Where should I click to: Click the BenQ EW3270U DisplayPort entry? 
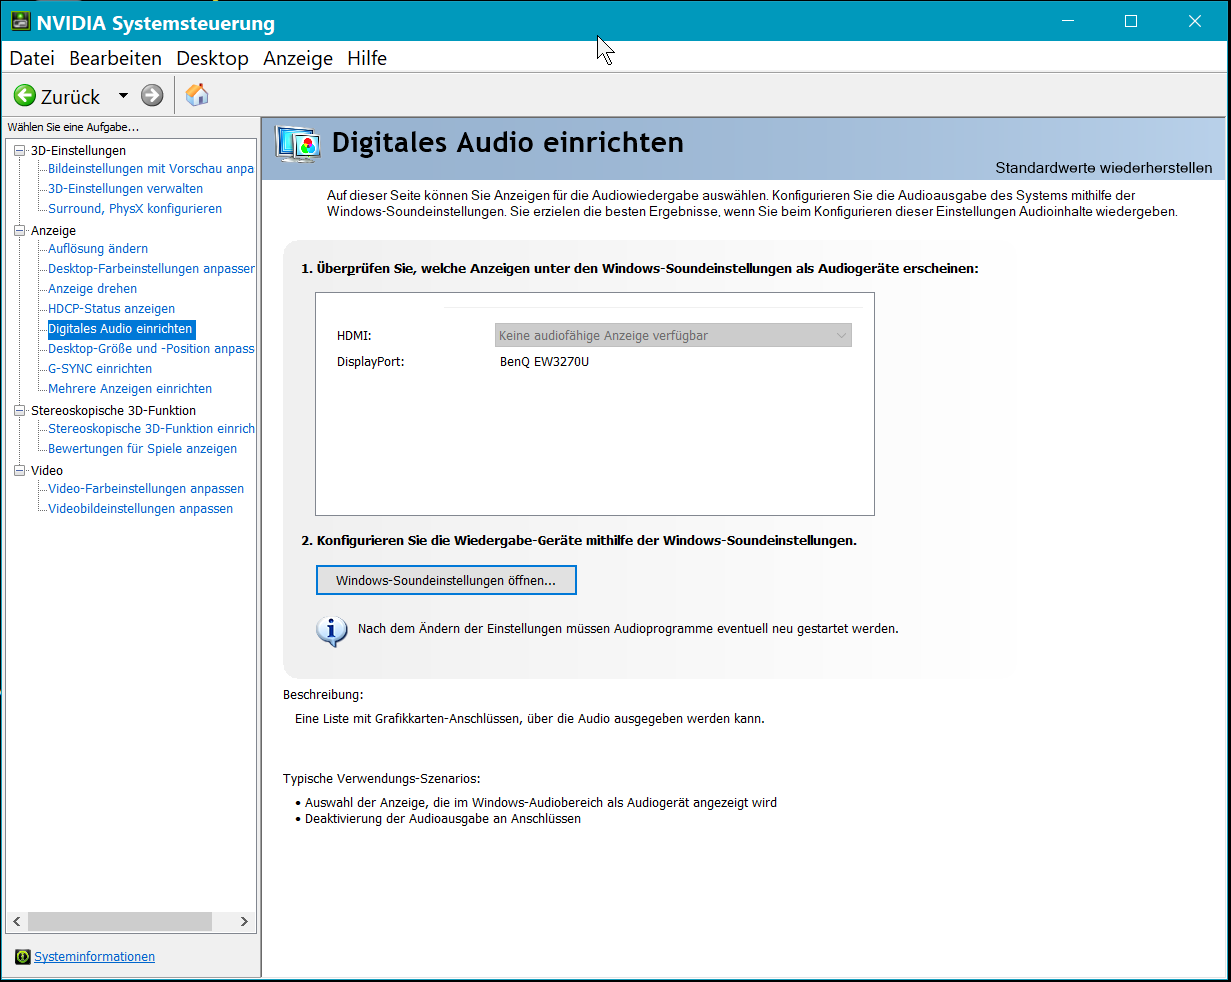pyautogui.click(x=544, y=362)
